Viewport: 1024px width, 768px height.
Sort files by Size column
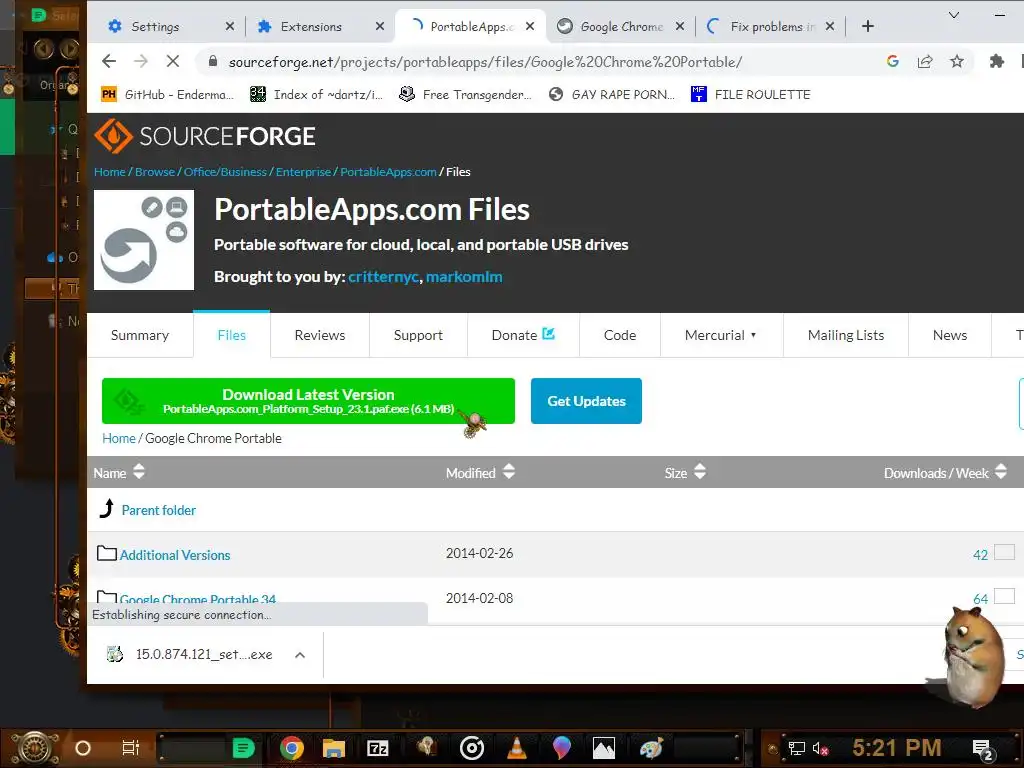click(685, 472)
